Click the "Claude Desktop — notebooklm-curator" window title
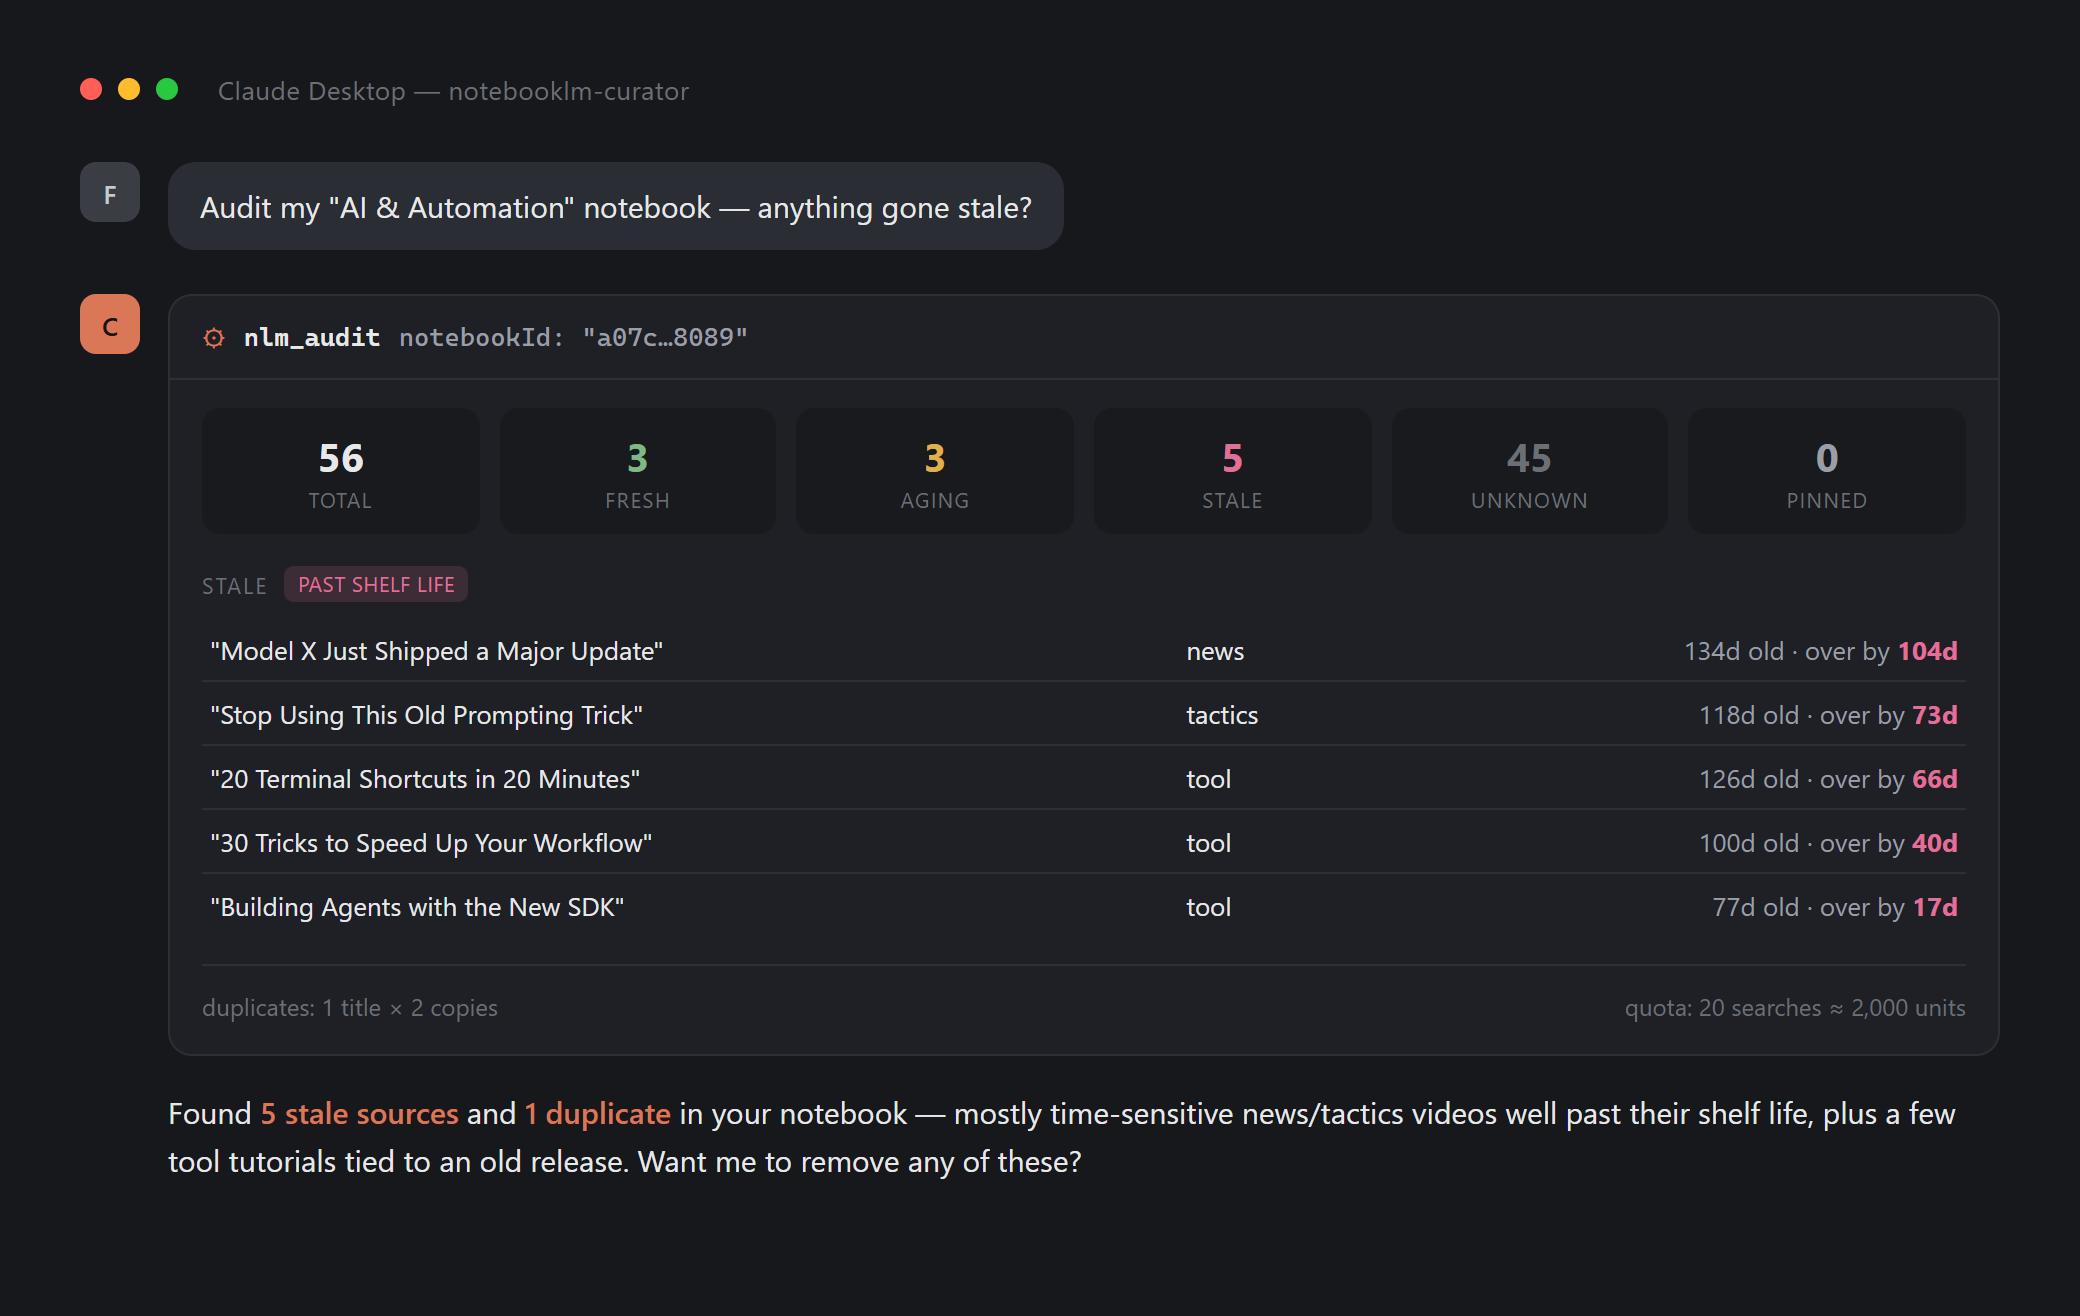Viewport: 2080px width, 1316px height. [453, 91]
